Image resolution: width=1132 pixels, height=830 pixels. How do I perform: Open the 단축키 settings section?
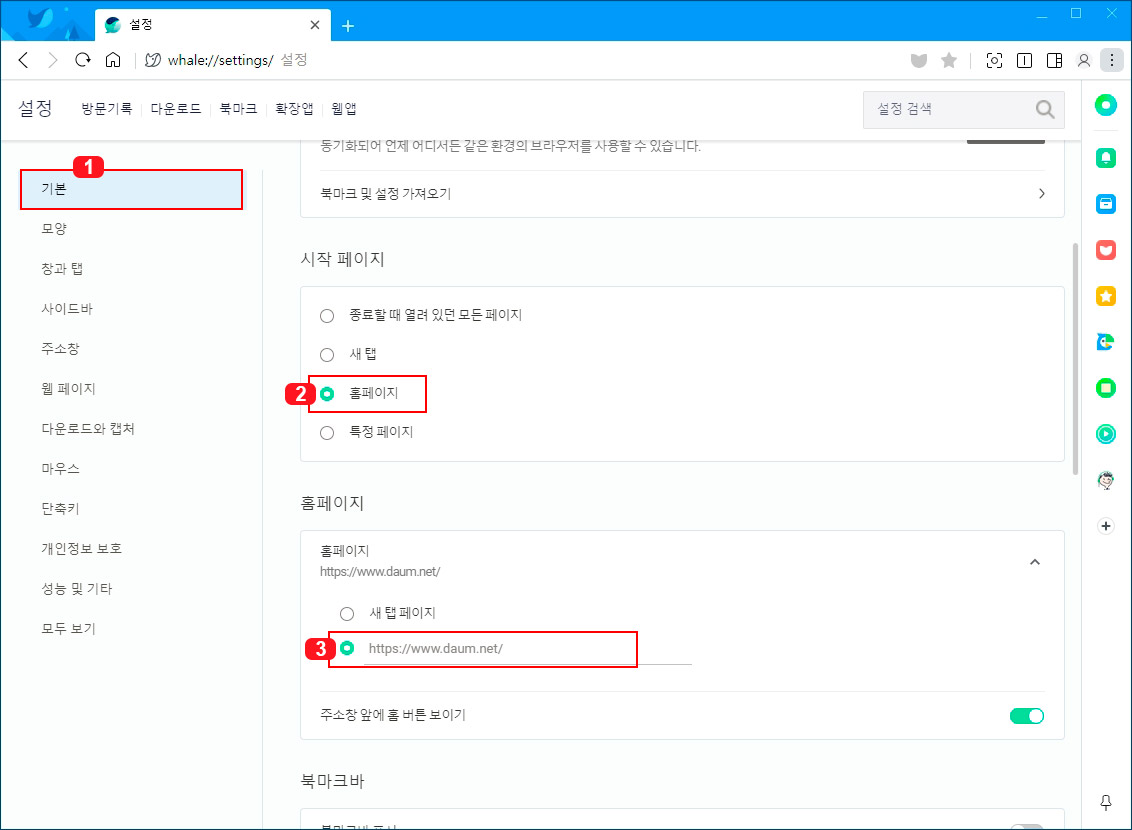point(59,508)
